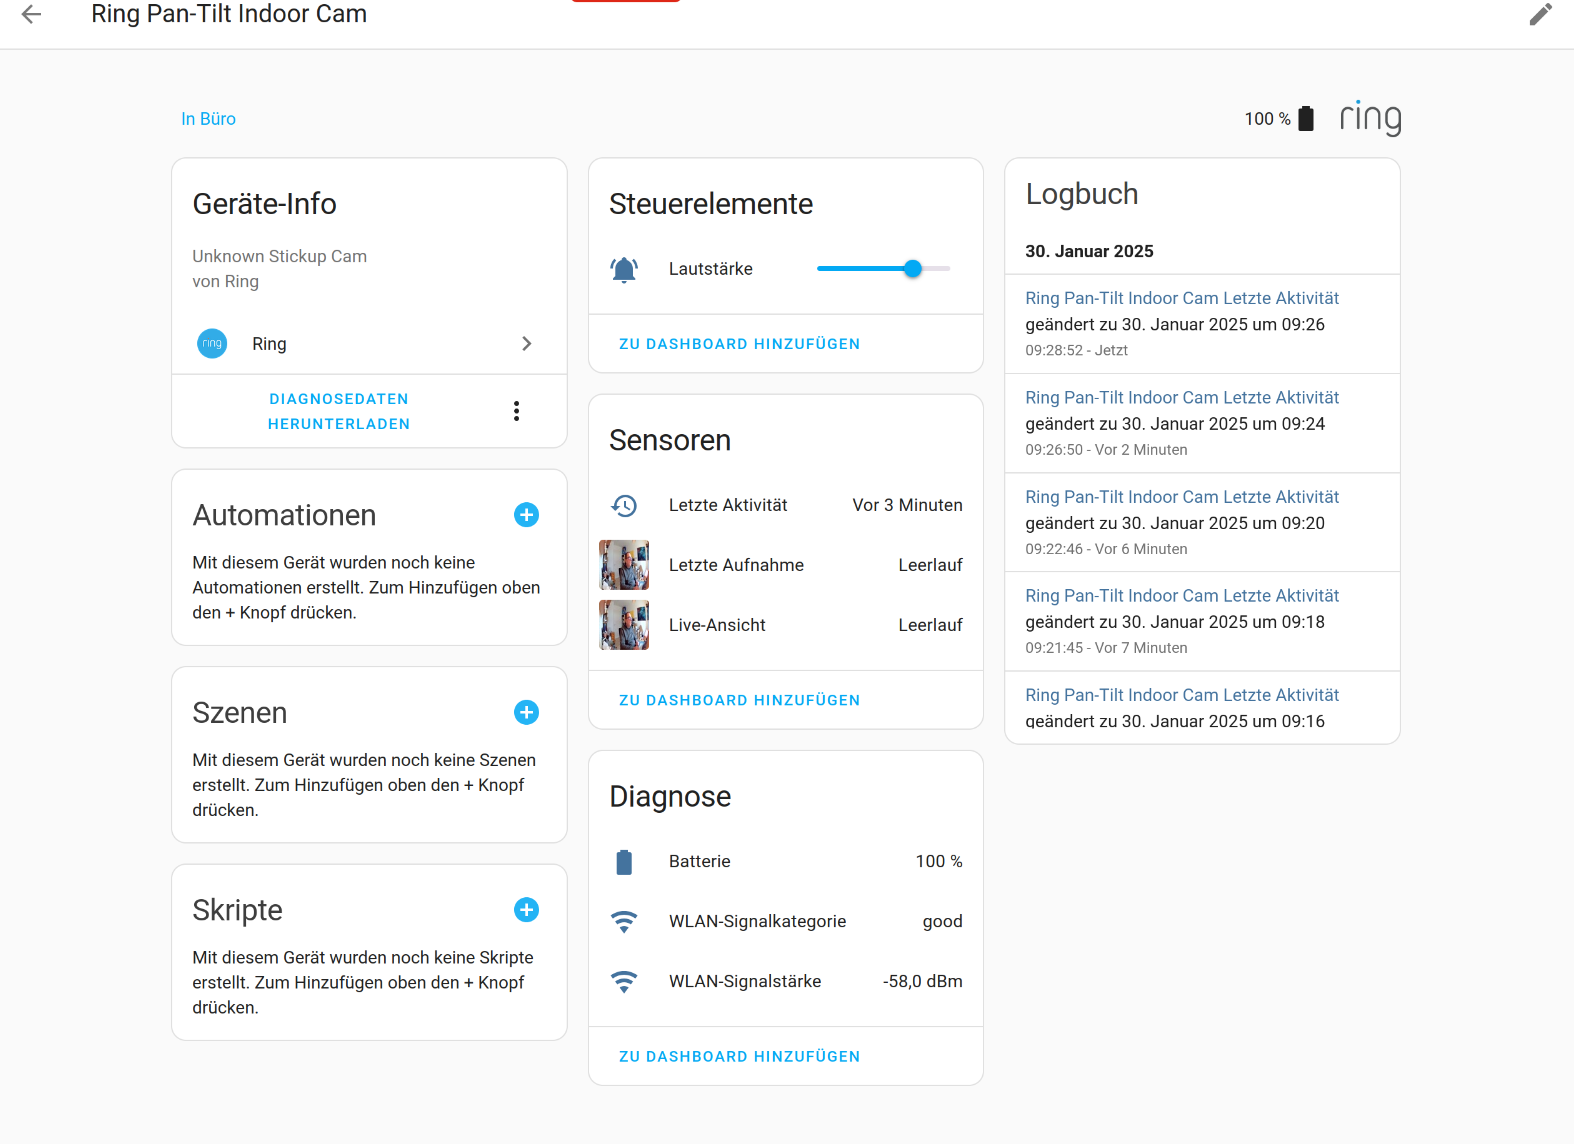Click the Lautstärke bell icon
Screen dimensions: 1574x1144
(x=624, y=269)
